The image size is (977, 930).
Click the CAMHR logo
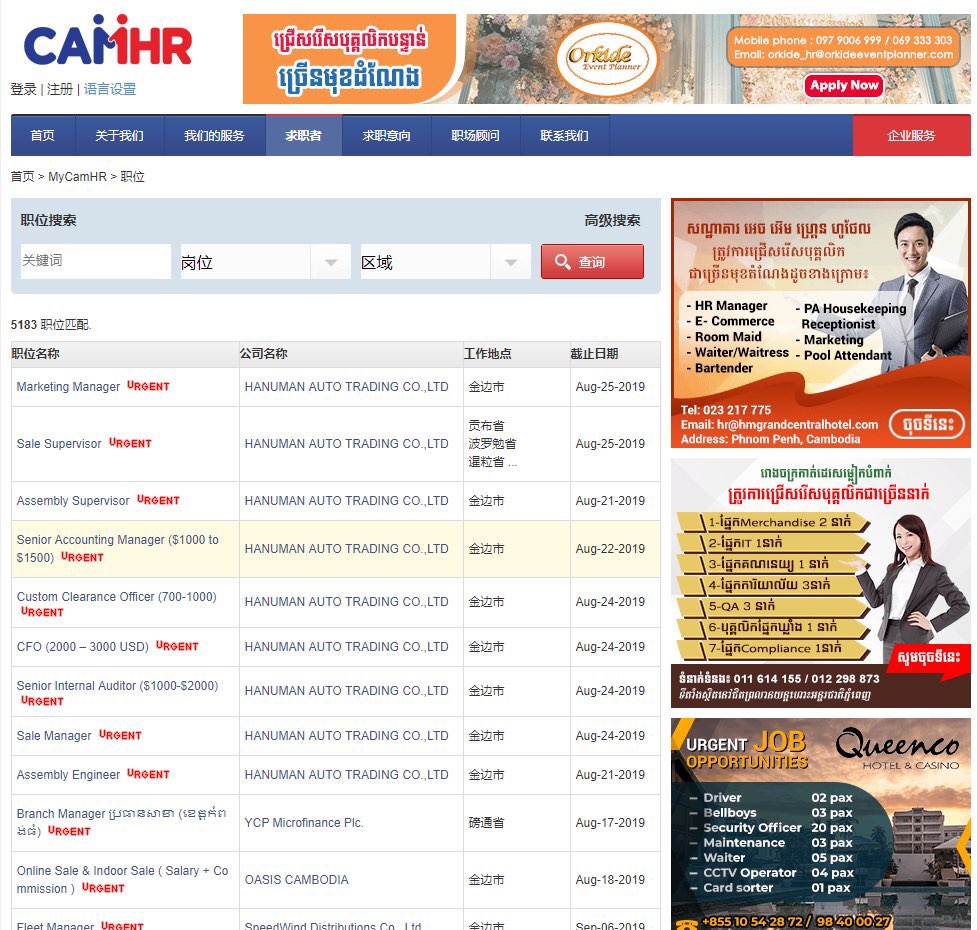(108, 40)
